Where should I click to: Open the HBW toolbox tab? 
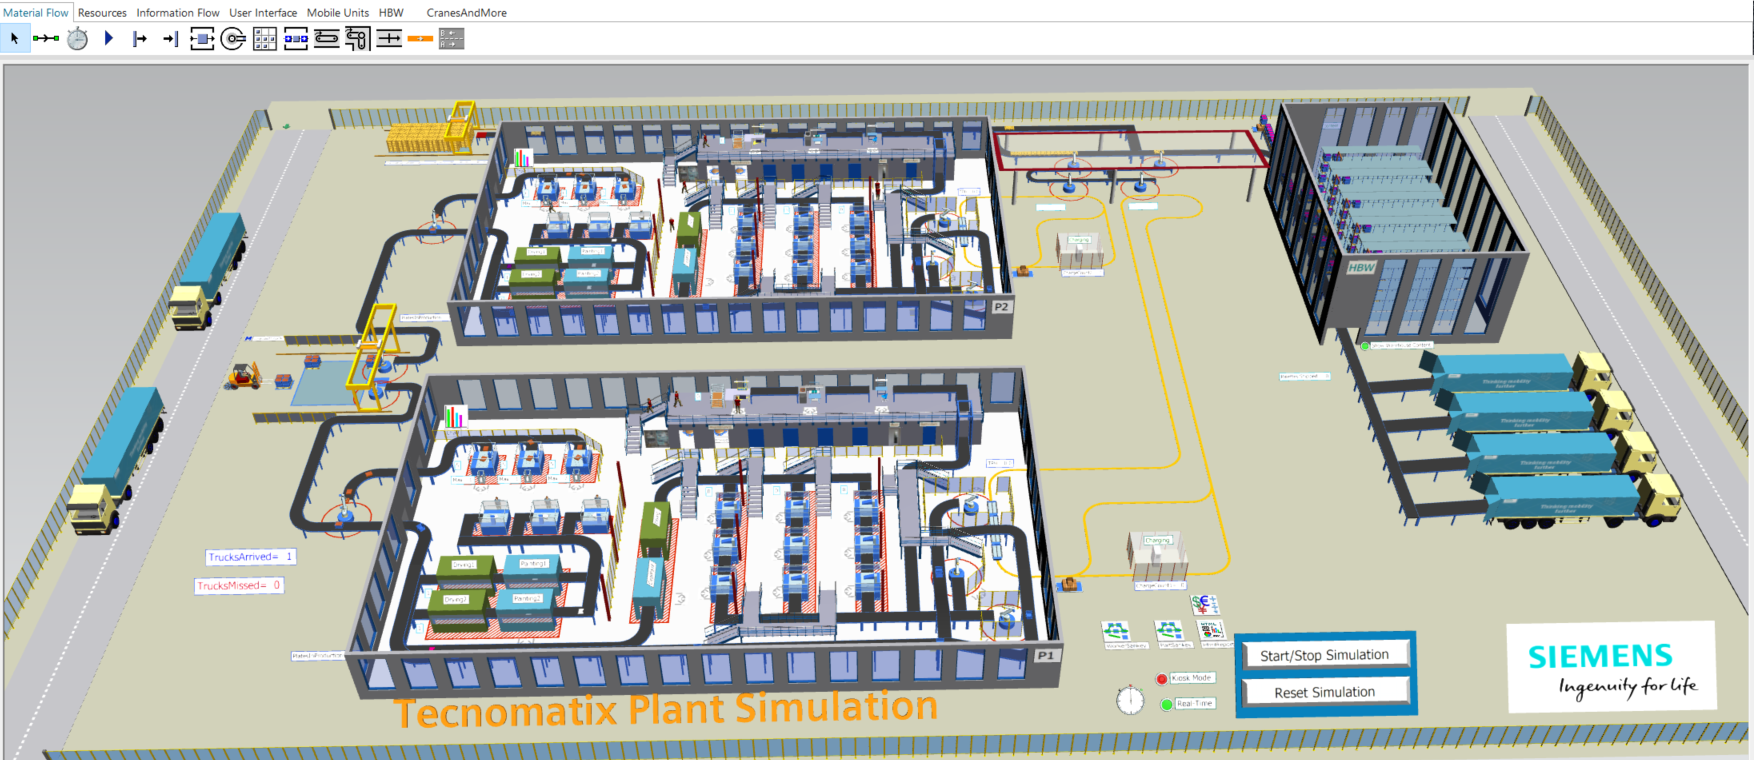click(x=391, y=12)
